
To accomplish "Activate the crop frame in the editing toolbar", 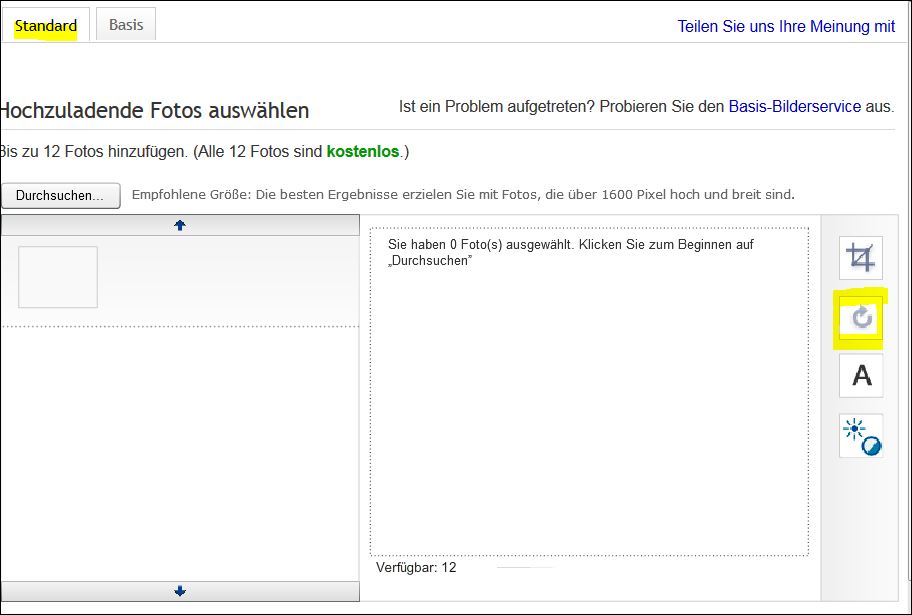I will coord(861,257).
